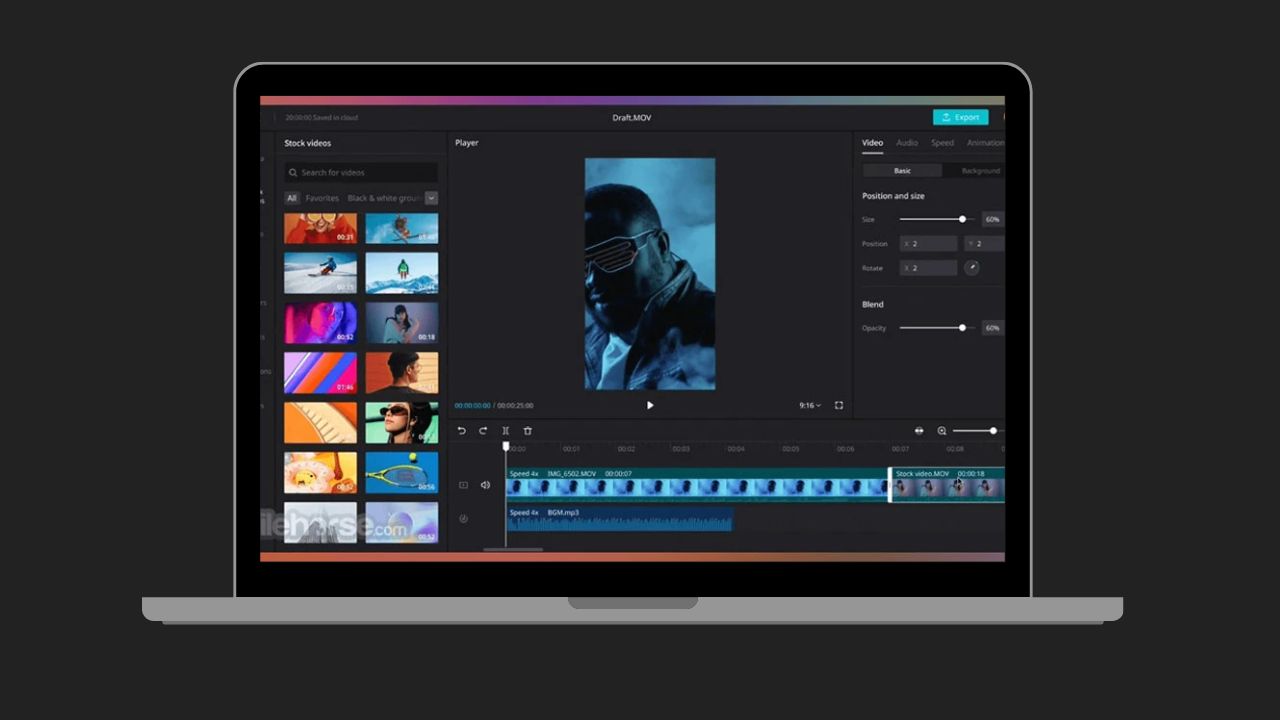Select the colorful diagonal stripes thumbnail
Viewport: 1280px width, 720px height.
[x=320, y=372]
